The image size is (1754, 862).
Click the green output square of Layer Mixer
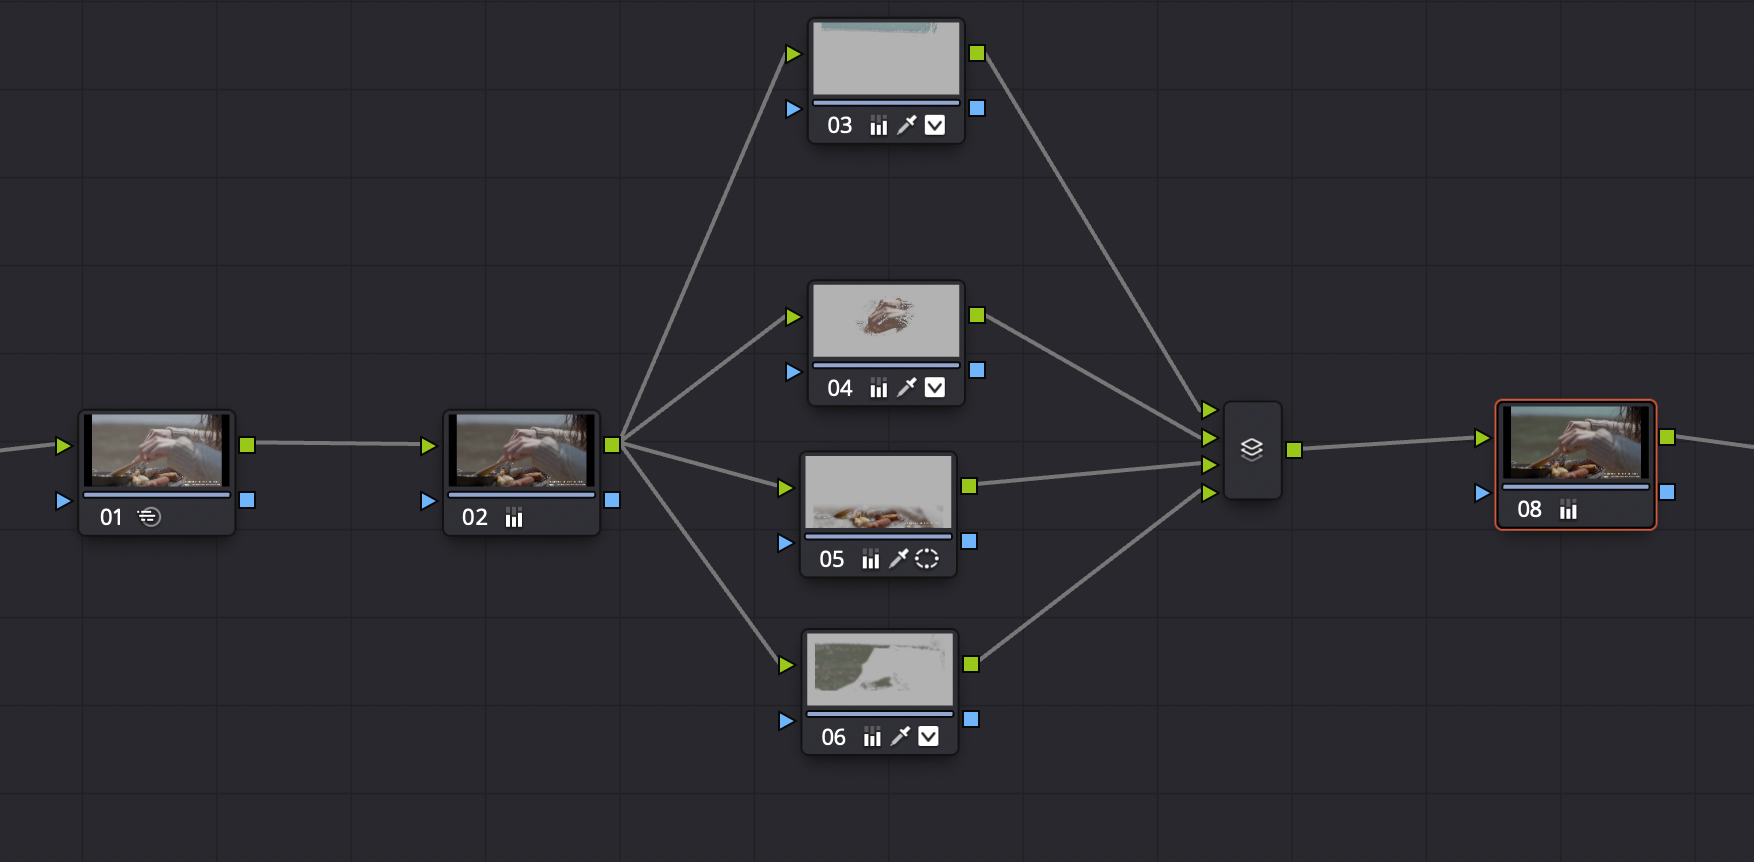tap(1294, 450)
